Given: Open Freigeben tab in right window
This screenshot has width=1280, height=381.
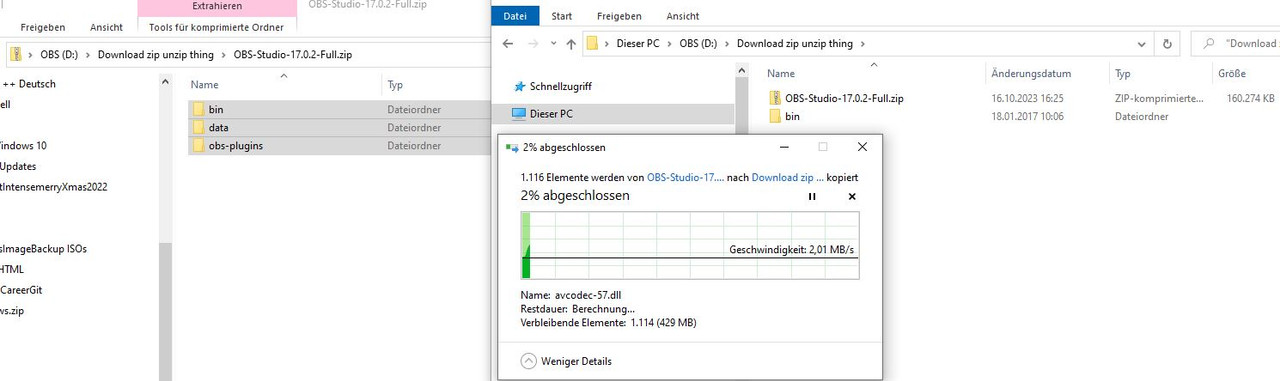Looking at the screenshot, I should 620,16.
